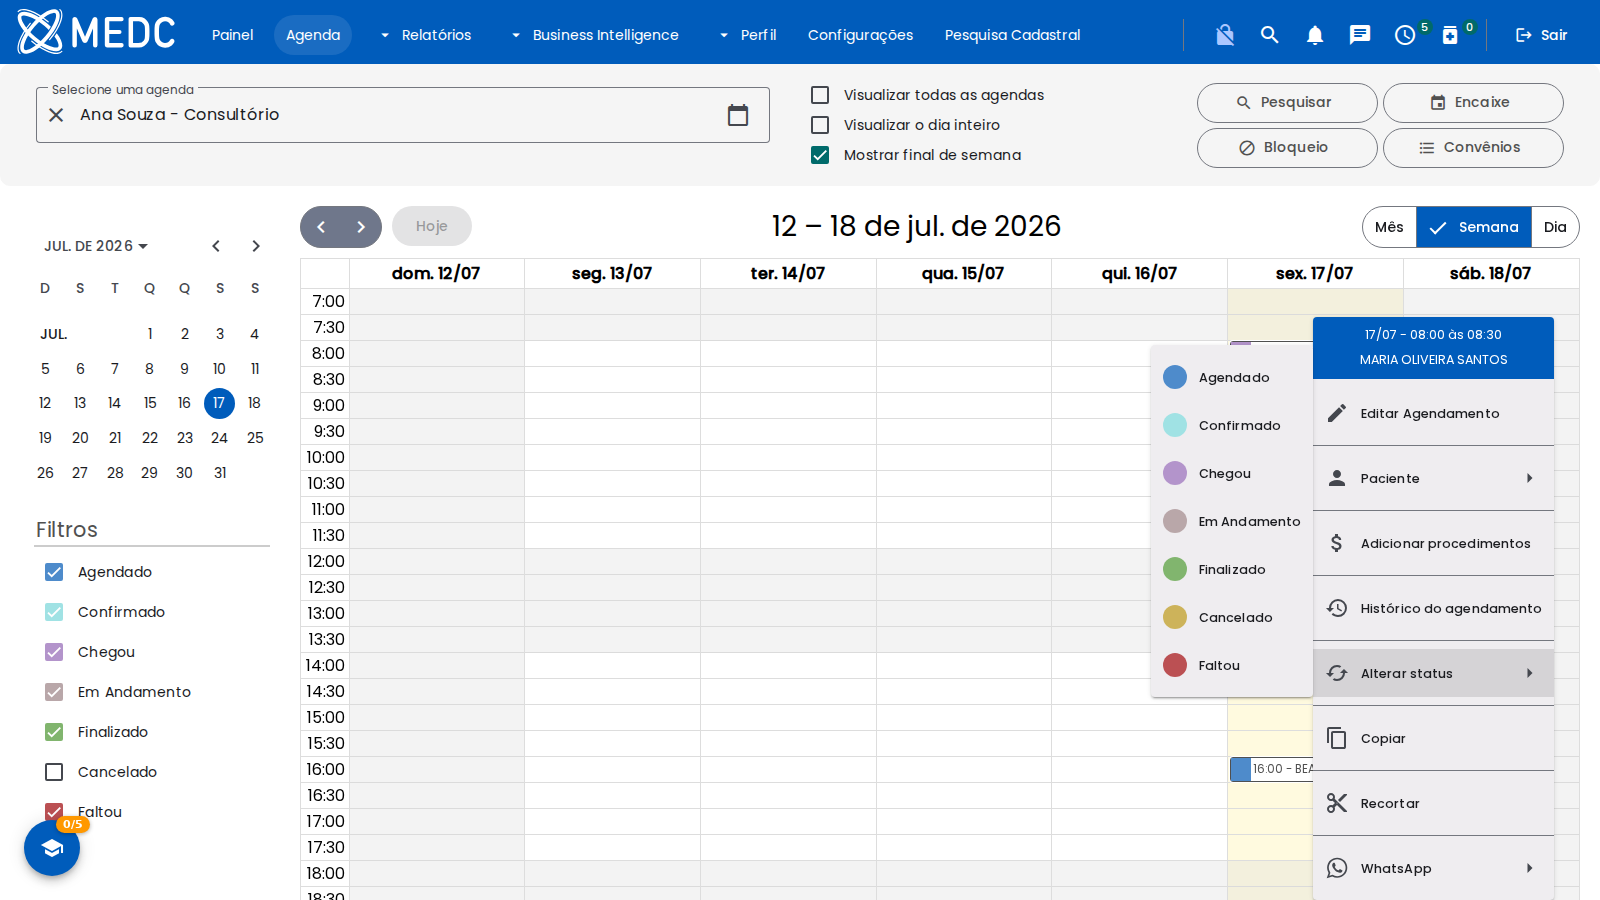This screenshot has width=1600, height=900.
Task: Set status to Finalizado green swatch
Action: click(1175, 569)
